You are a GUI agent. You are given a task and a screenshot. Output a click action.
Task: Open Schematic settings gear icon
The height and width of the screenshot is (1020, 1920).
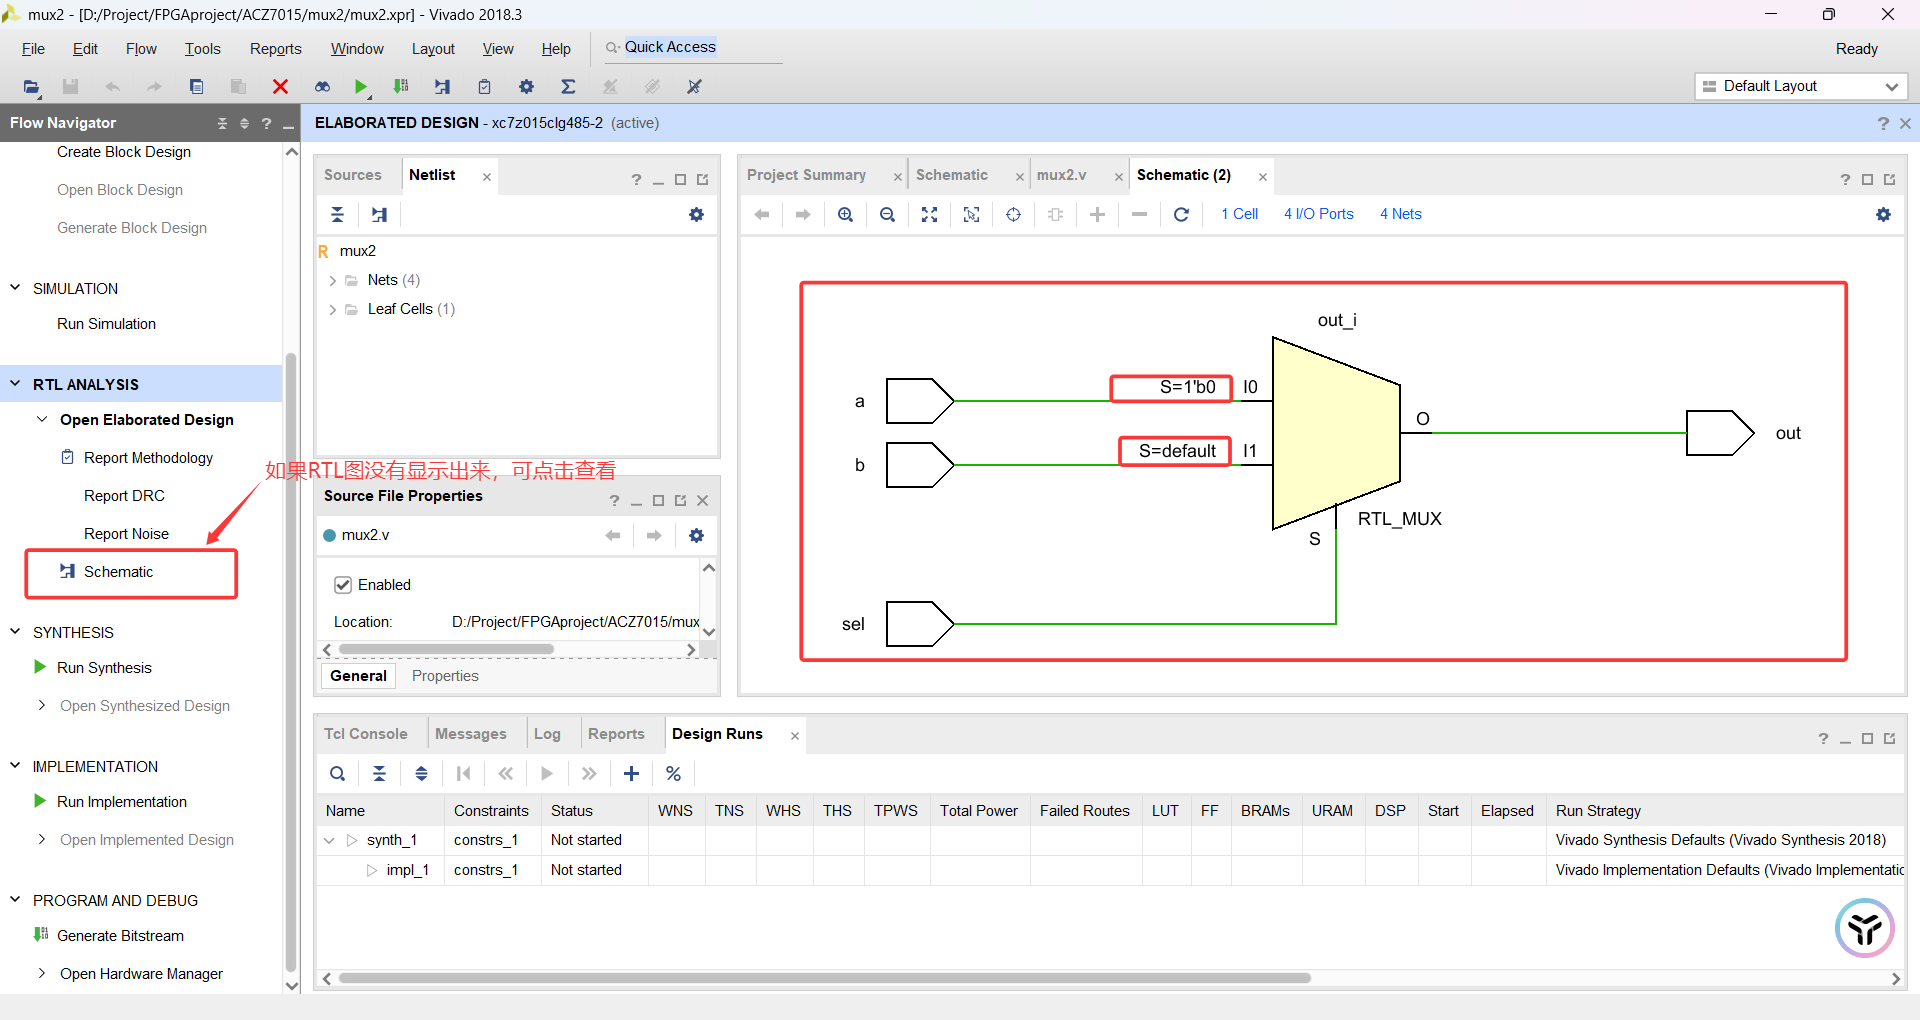(1883, 214)
